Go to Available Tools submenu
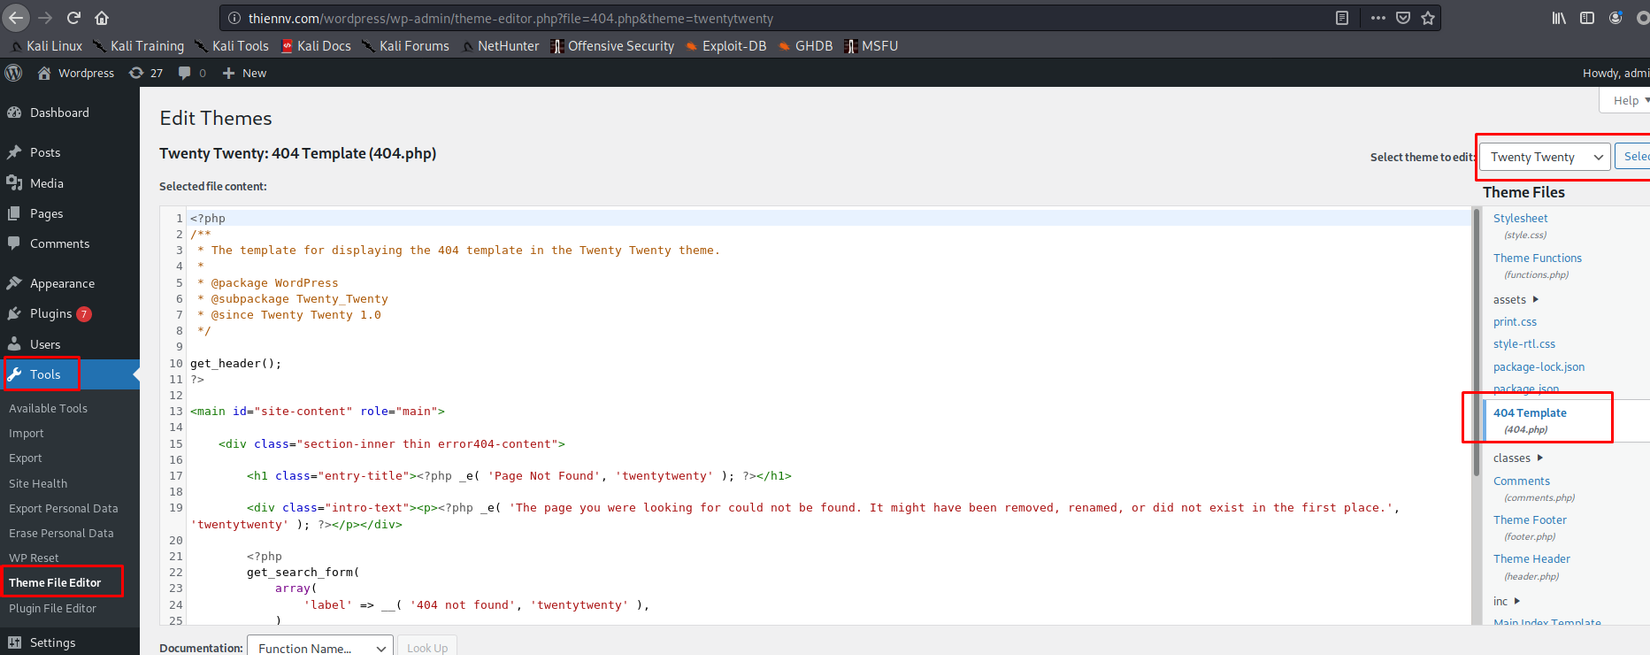This screenshot has width=1650, height=655. click(x=48, y=408)
